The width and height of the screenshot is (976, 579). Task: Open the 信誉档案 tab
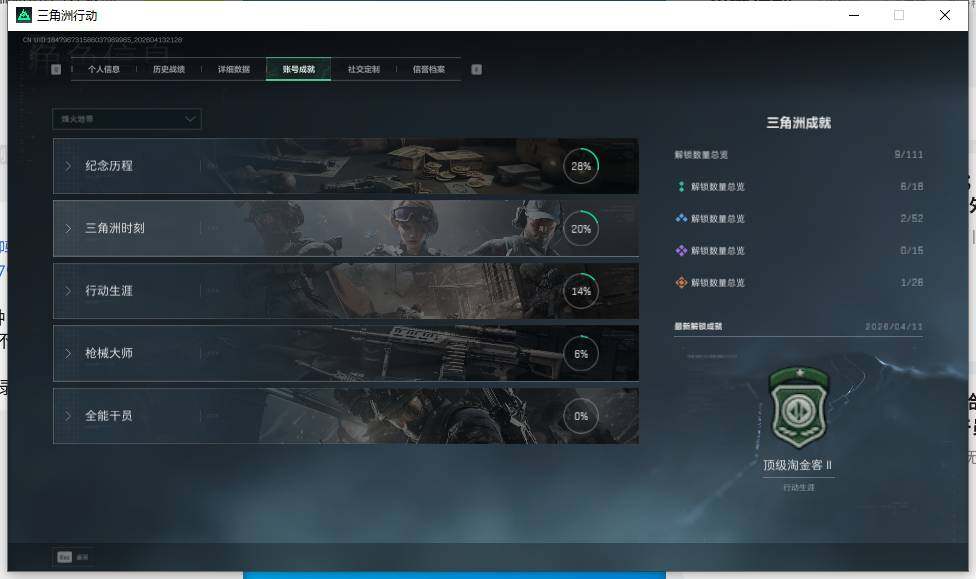(428, 69)
